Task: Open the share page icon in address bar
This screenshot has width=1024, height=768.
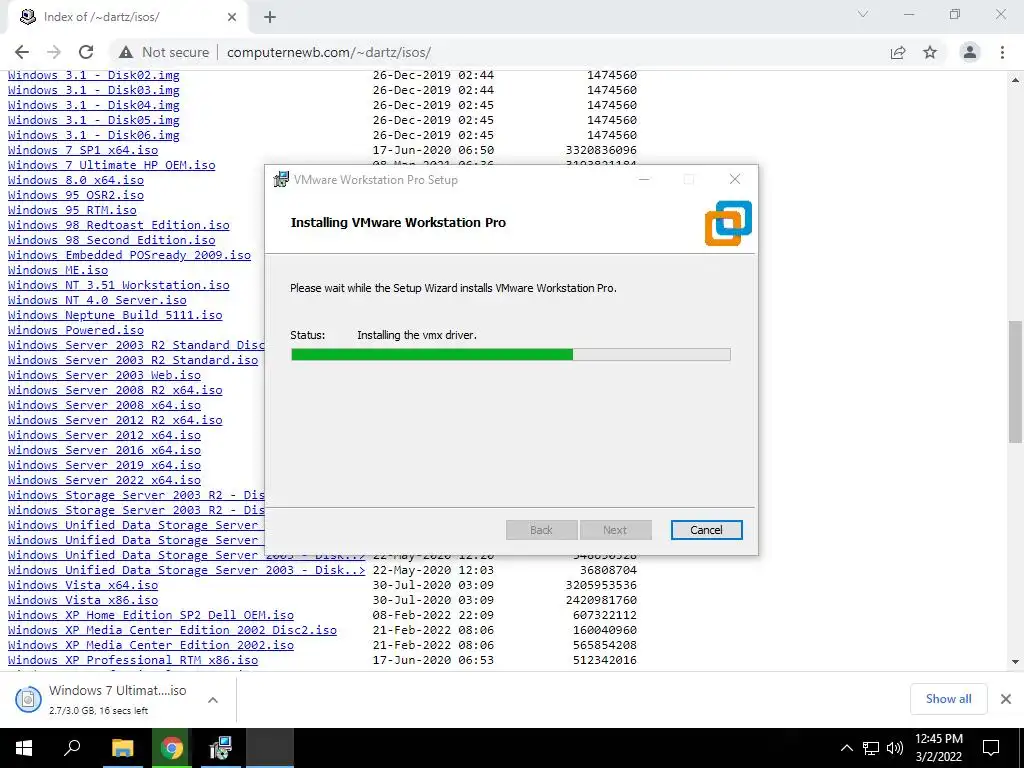Action: click(x=898, y=52)
